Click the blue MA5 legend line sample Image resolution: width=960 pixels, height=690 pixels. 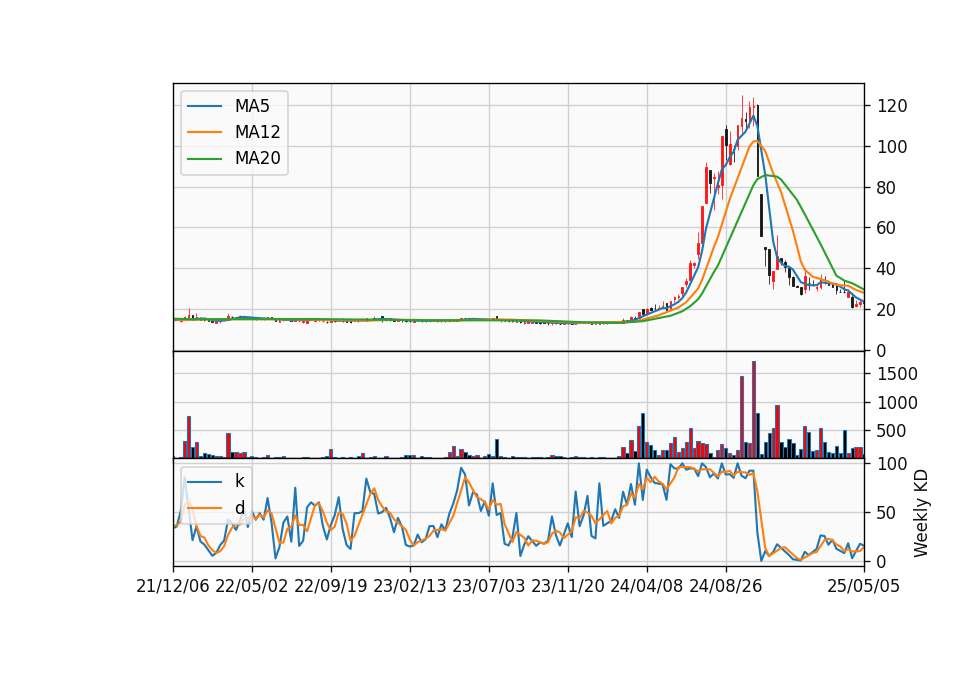tap(204, 106)
